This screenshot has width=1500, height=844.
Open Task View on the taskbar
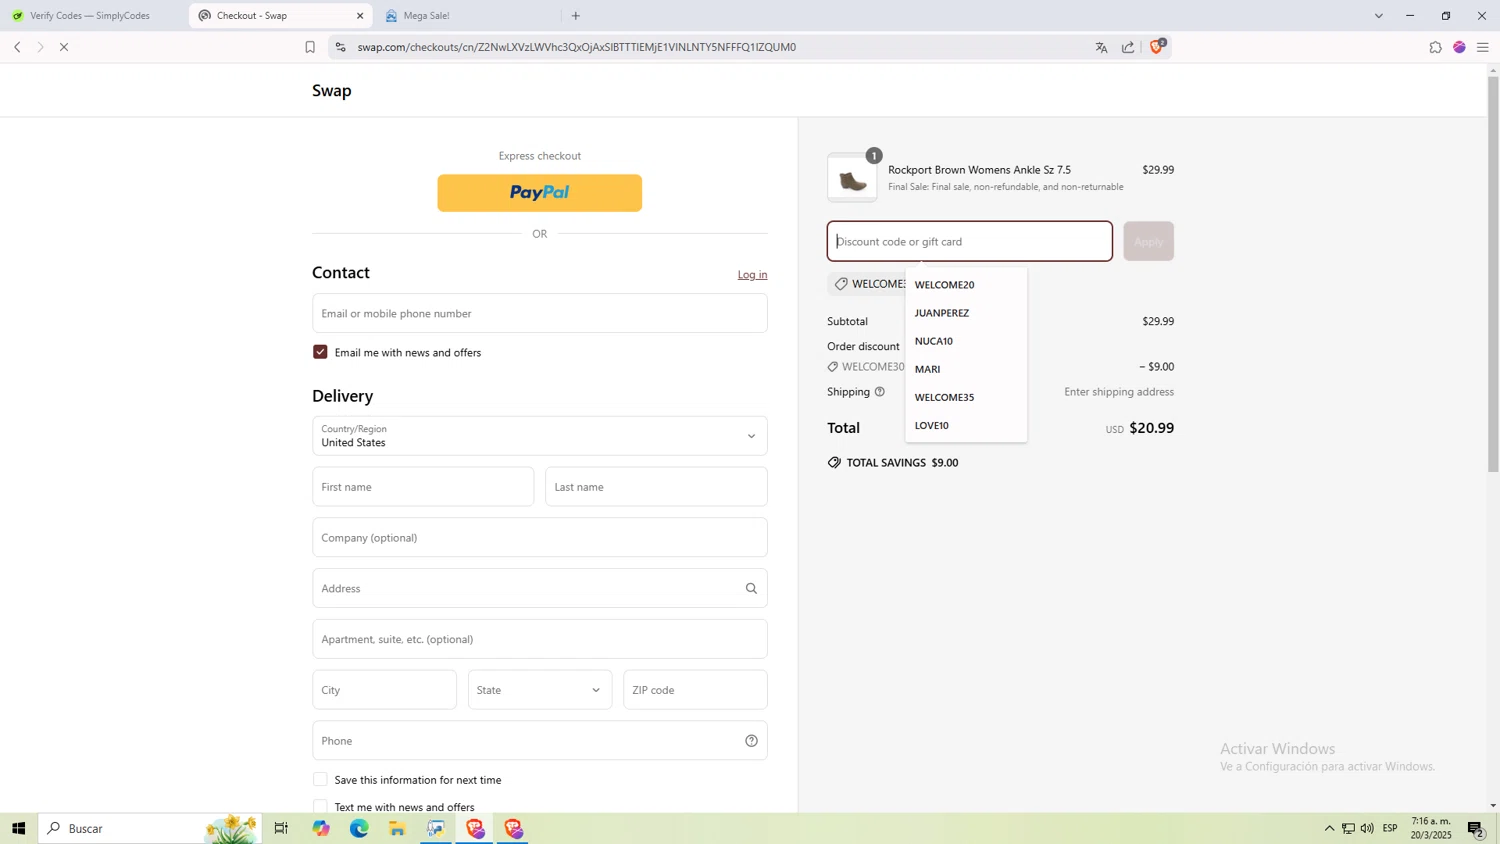point(281,828)
